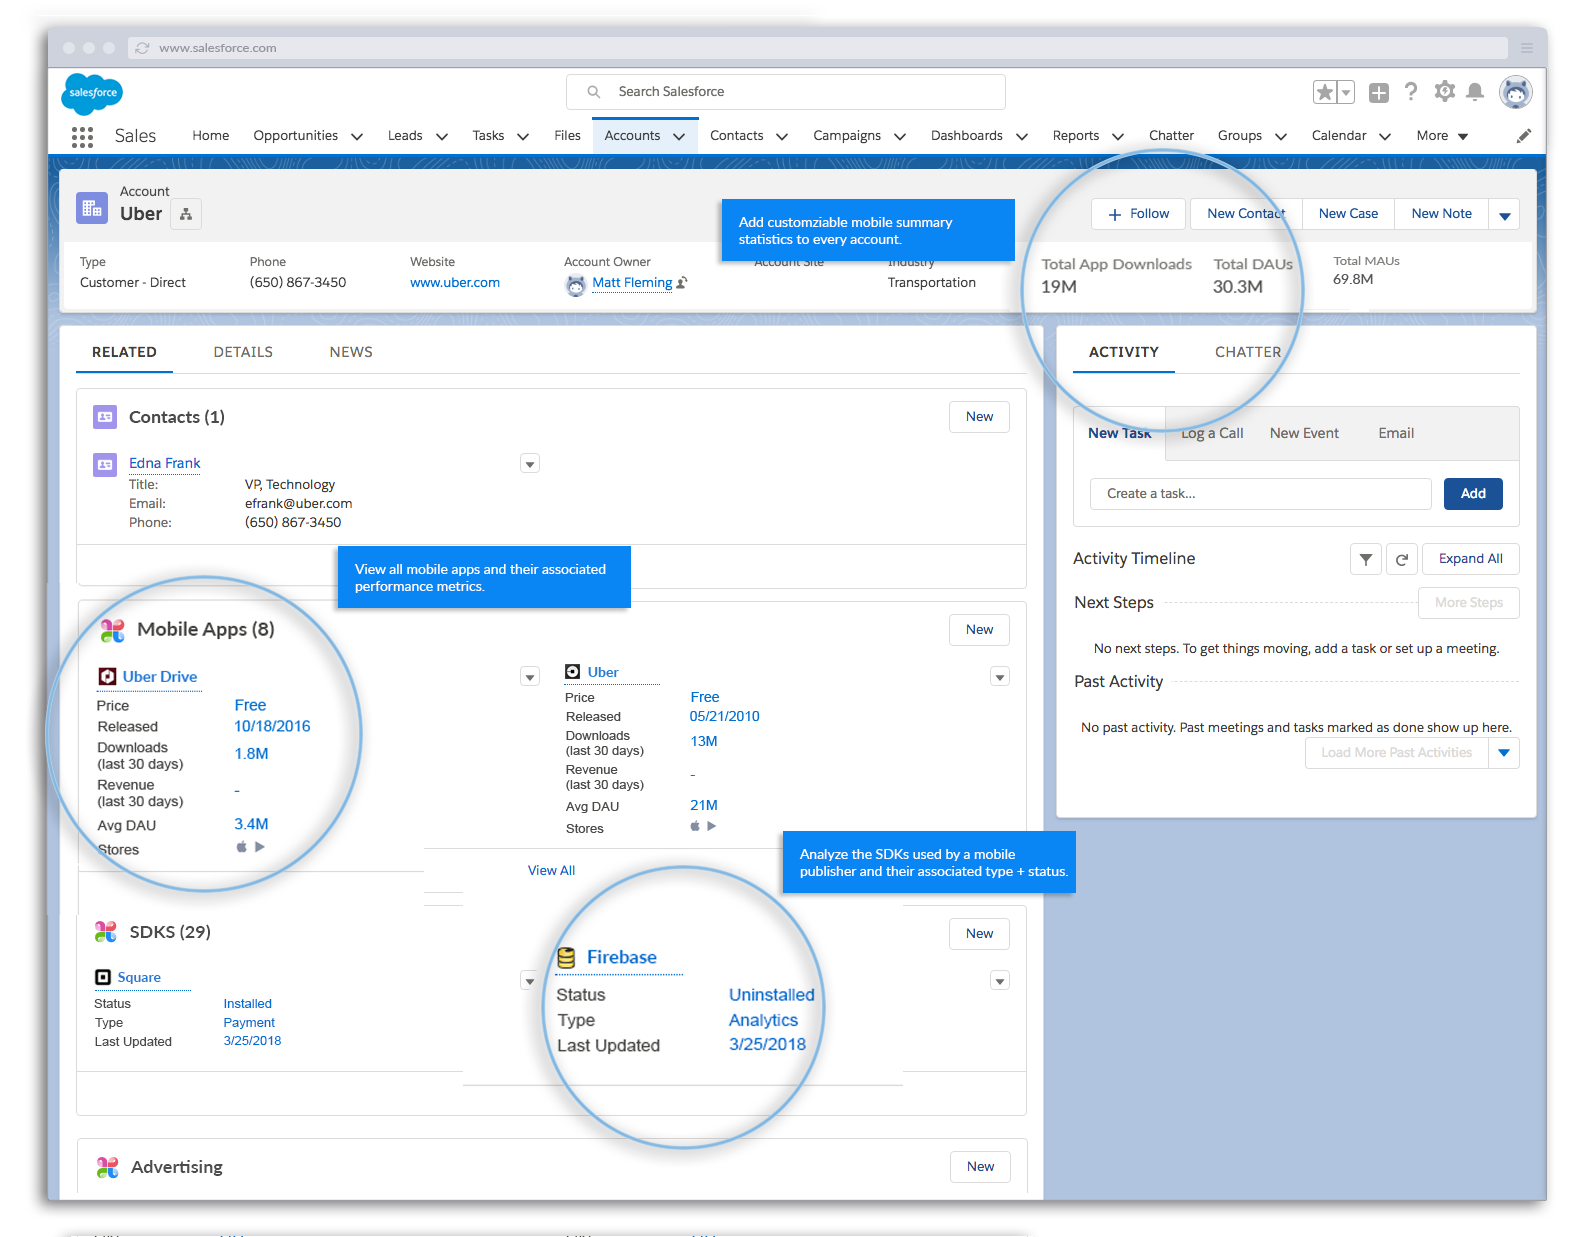Open the www.uber.com website link
Image resolution: width=1594 pixels, height=1237 pixels.
[x=455, y=283]
